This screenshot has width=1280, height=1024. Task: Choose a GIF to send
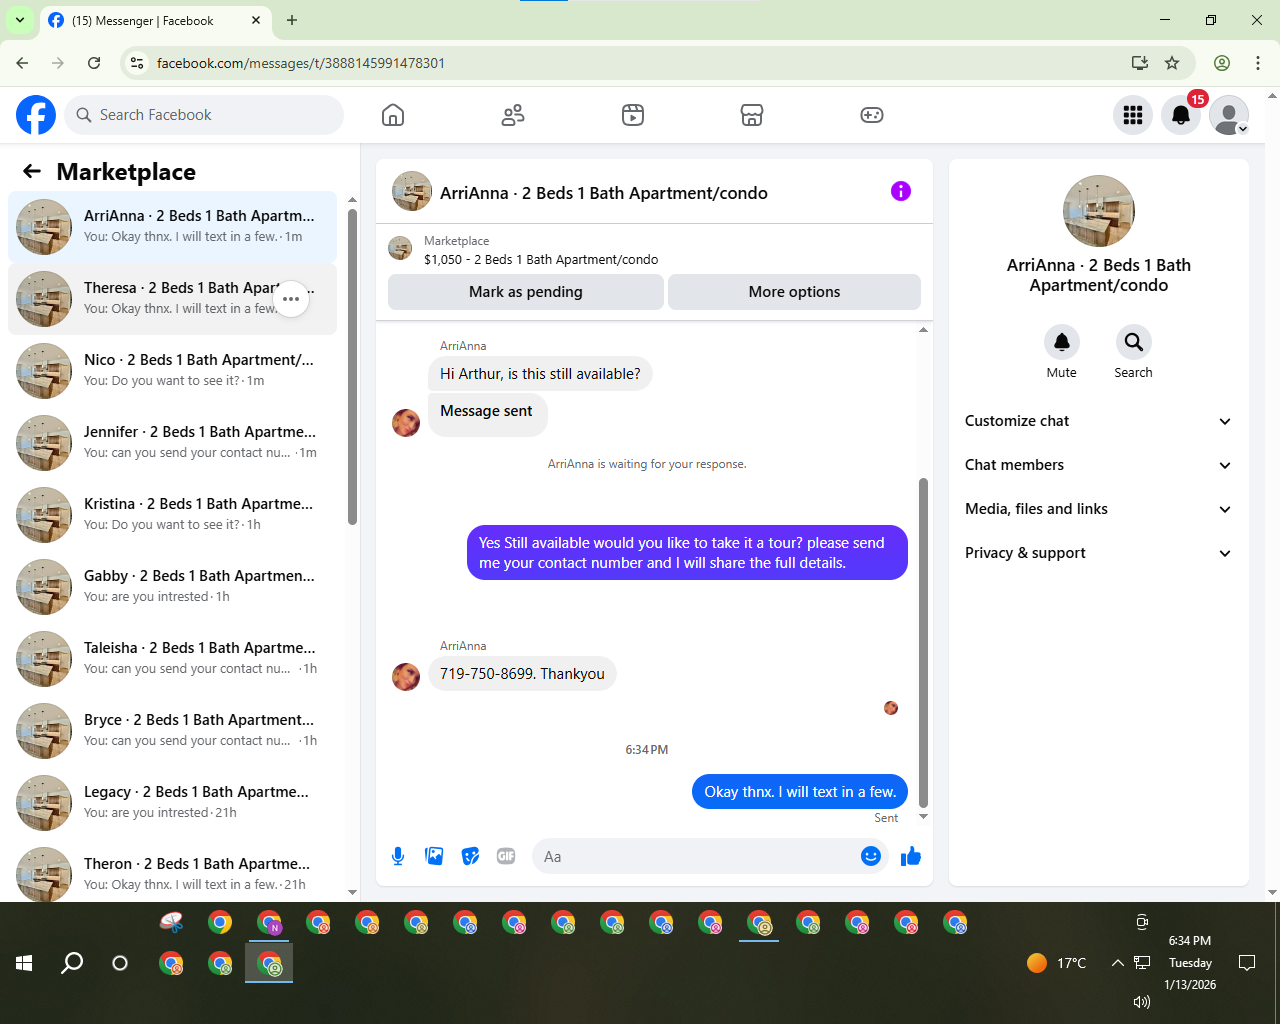[x=506, y=856]
